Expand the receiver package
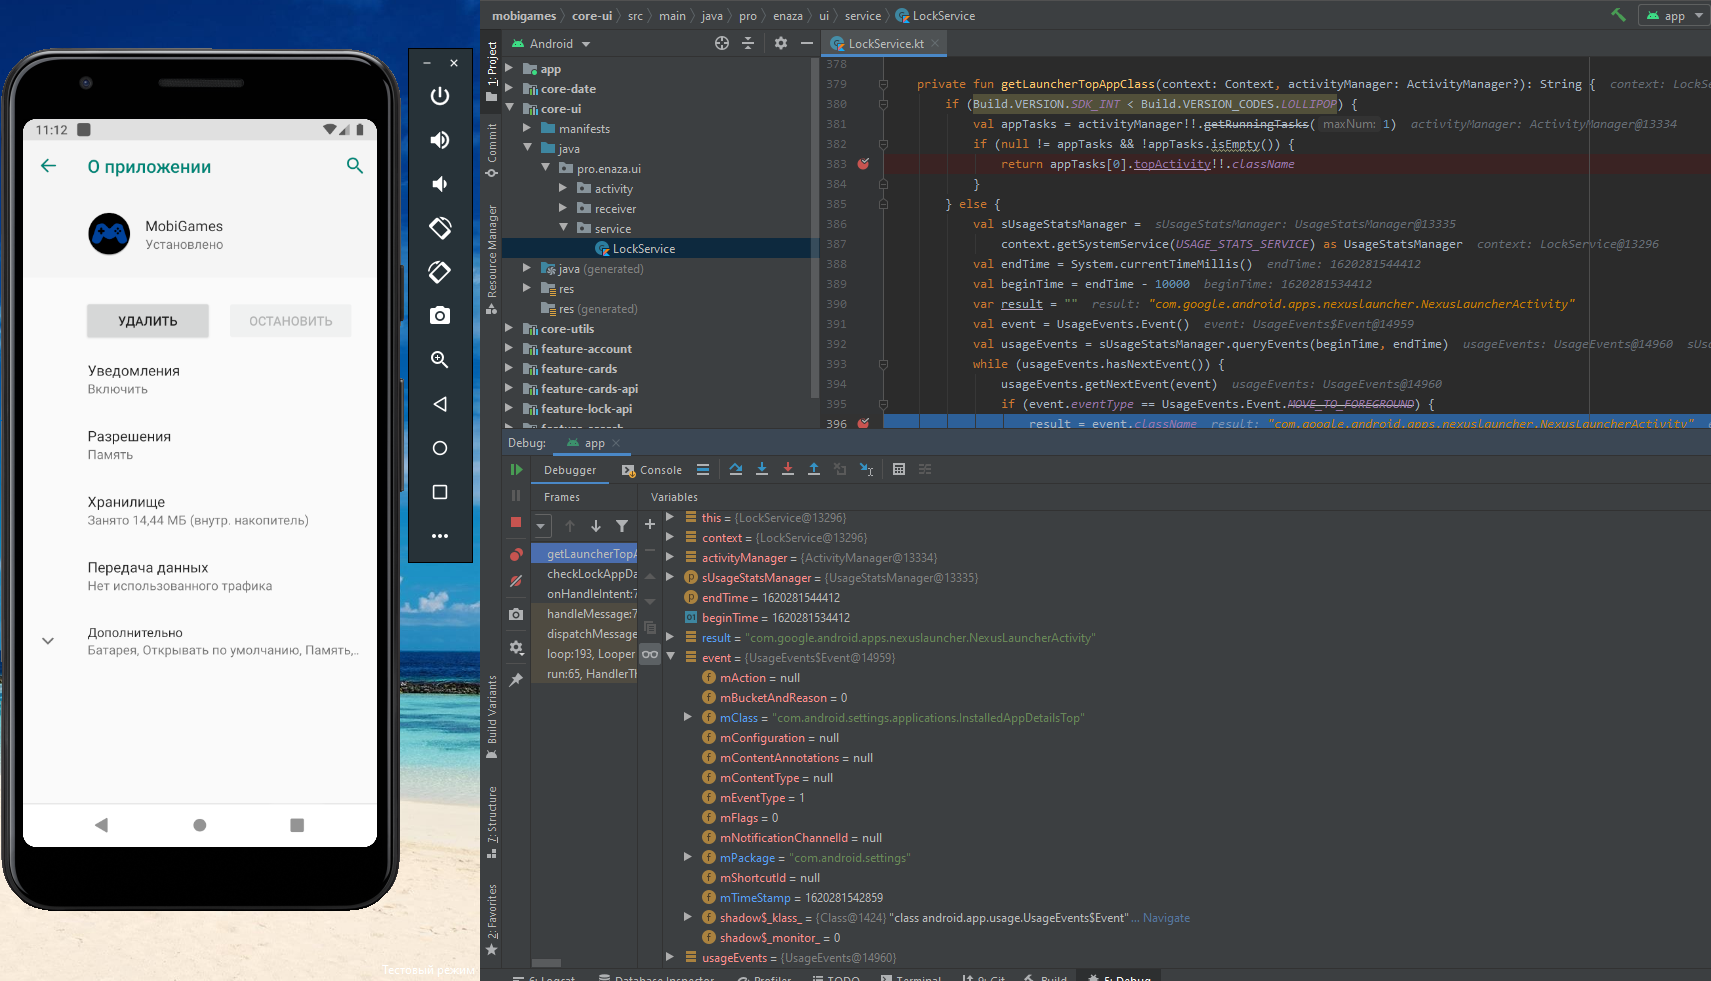 coord(563,208)
